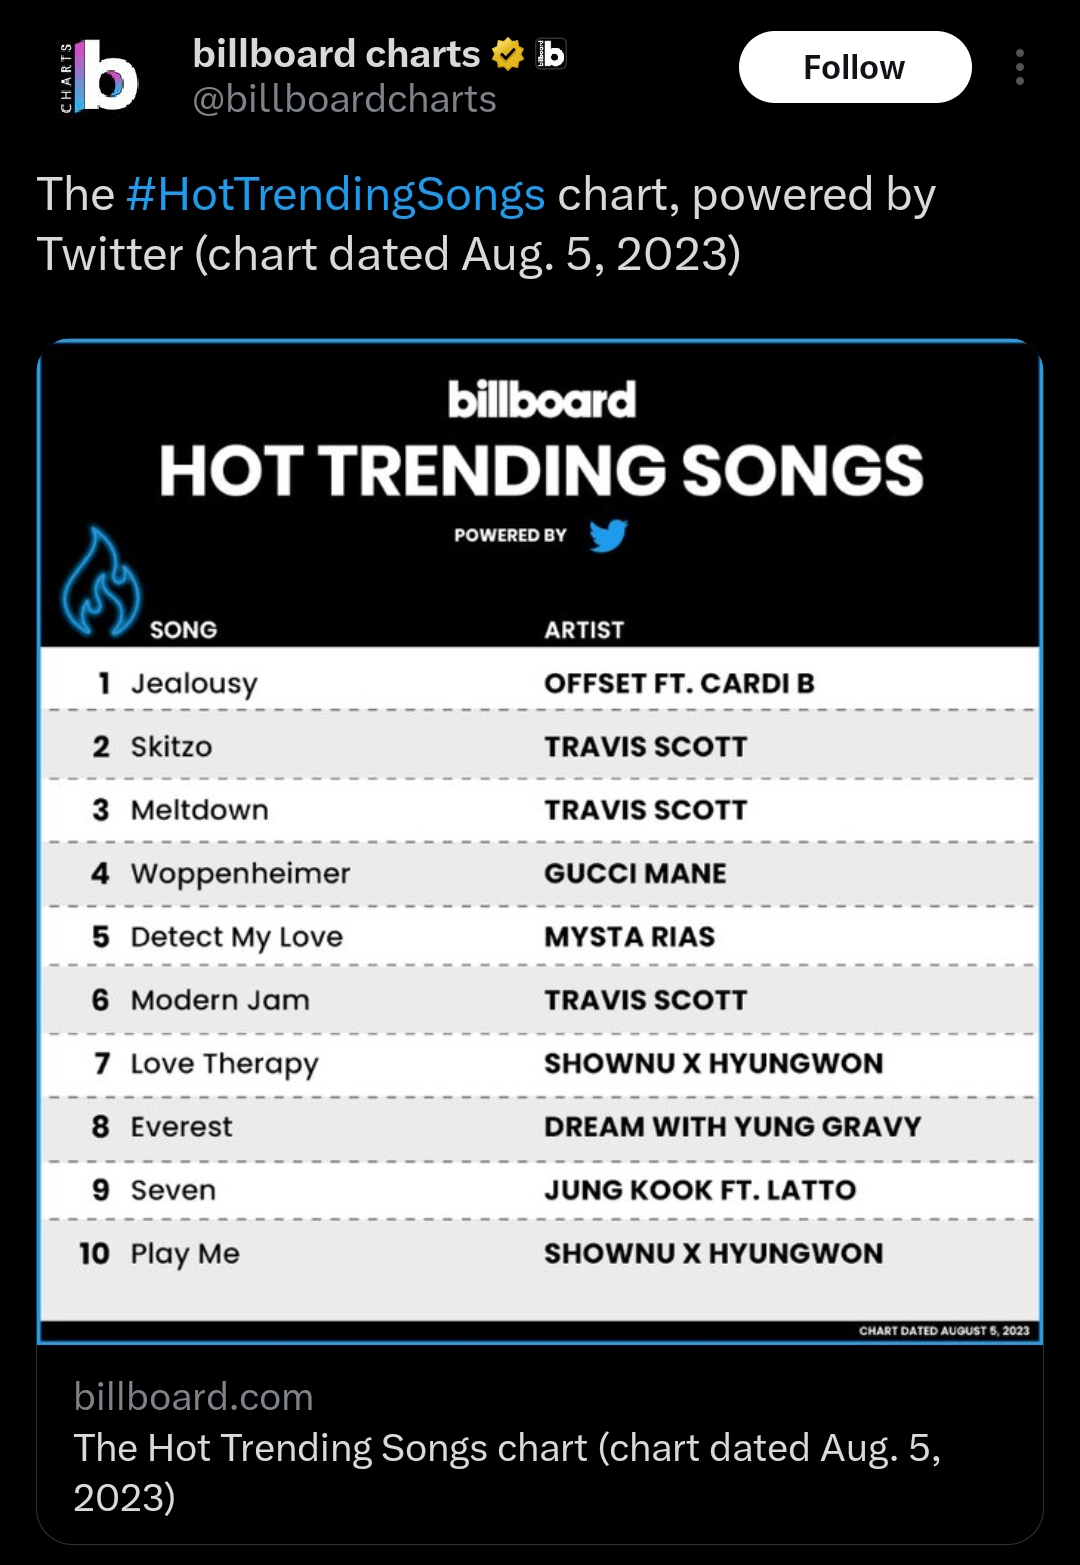Follow the @billboardcharts account
1080x1565 pixels.
pyautogui.click(x=854, y=67)
